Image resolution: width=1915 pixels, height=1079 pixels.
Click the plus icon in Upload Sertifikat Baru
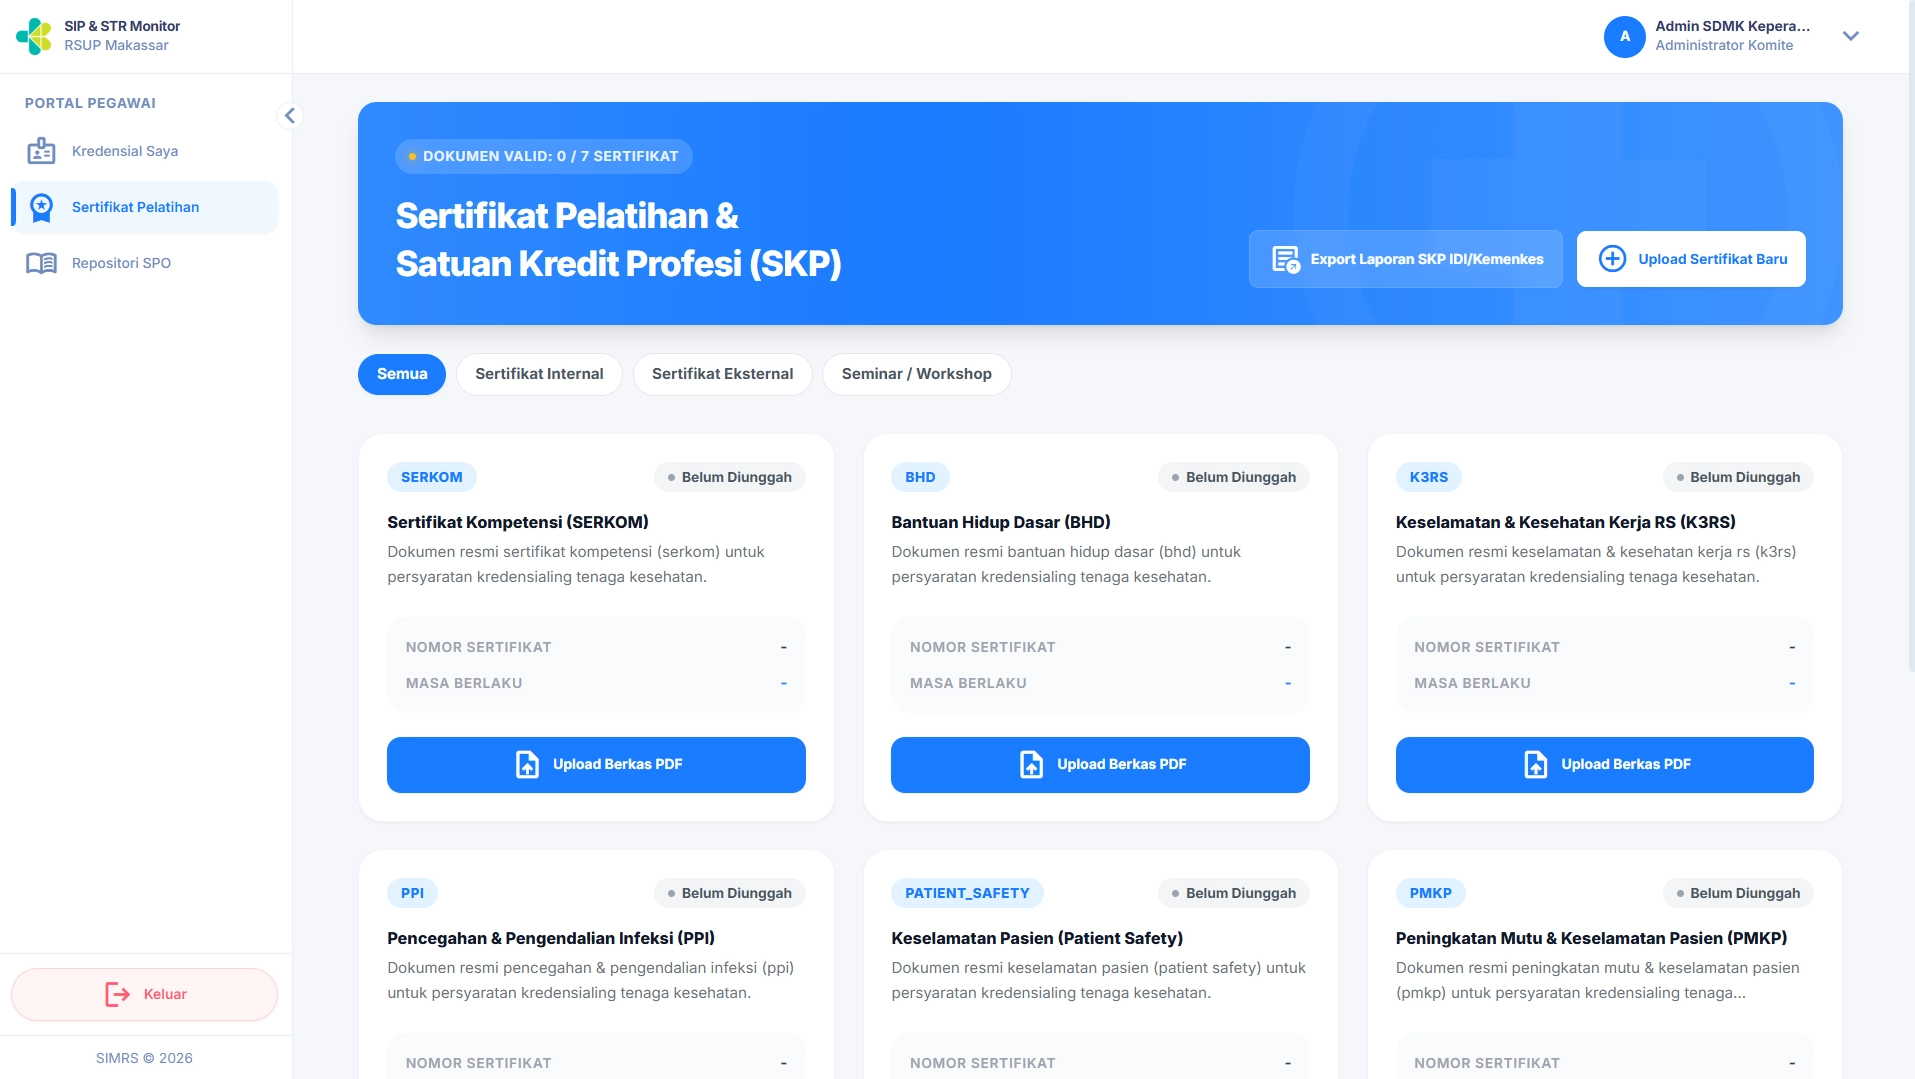1612,259
